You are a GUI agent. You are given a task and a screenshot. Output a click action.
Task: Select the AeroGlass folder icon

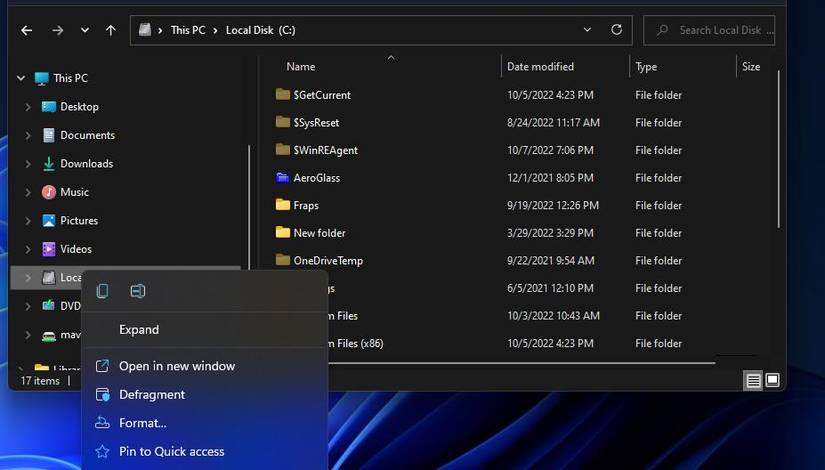pyautogui.click(x=283, y=177)
